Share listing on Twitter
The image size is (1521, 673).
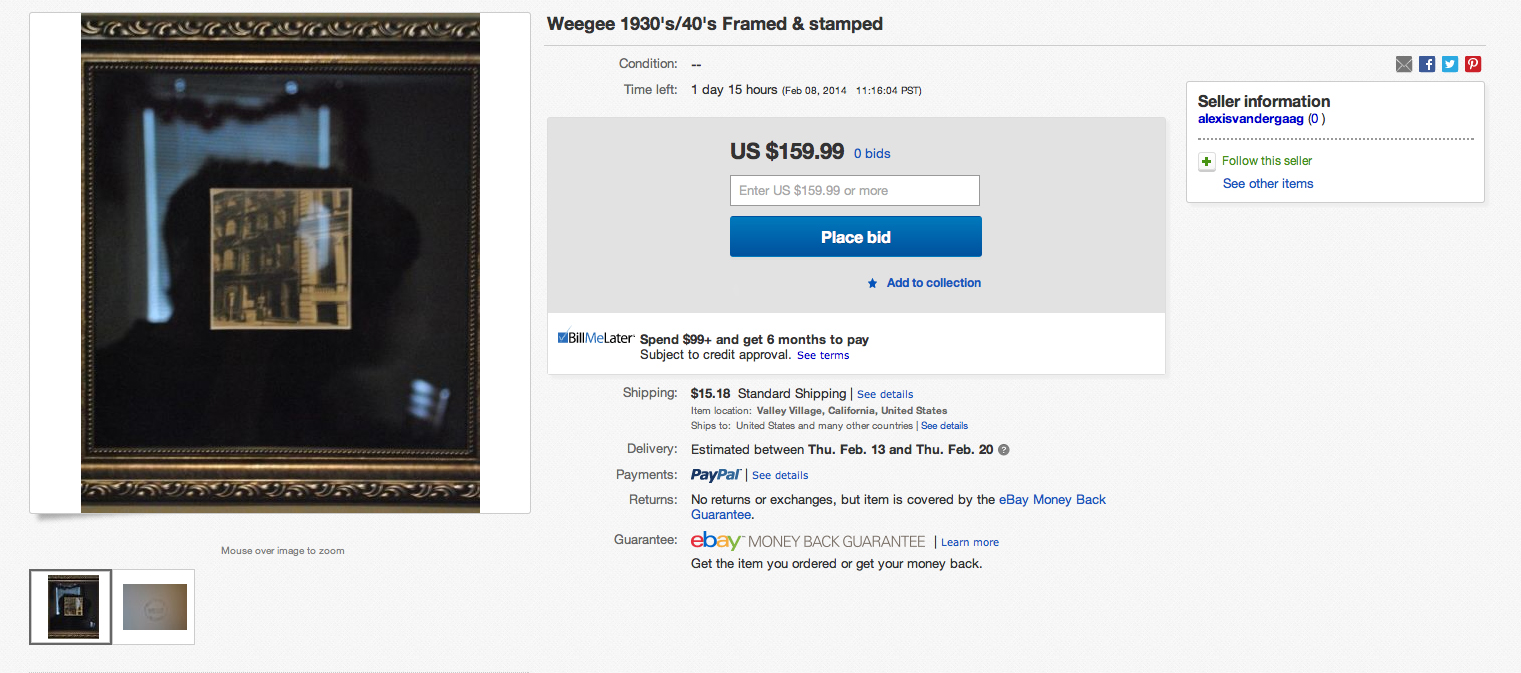1450,64
